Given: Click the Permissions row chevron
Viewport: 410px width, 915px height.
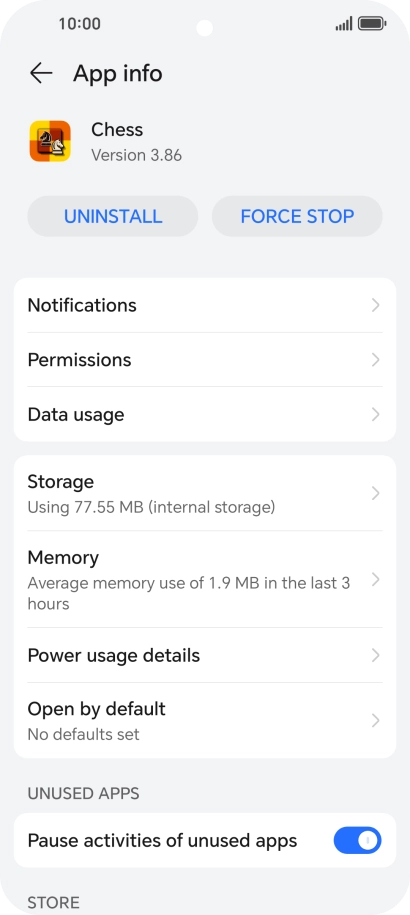Looking at the screenshot, I should [x=376, y=360].
